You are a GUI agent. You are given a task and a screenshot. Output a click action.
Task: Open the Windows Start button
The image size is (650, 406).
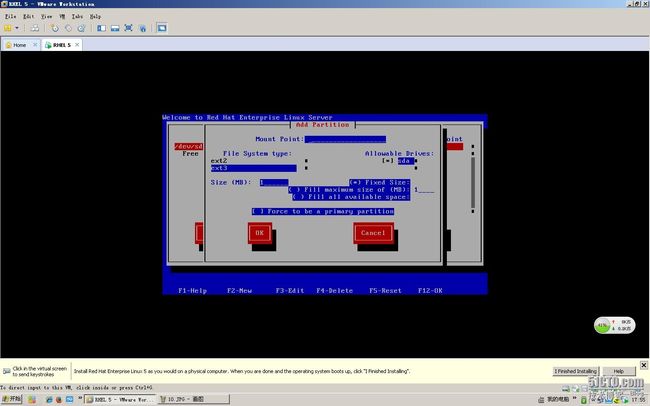coord(11,399)
